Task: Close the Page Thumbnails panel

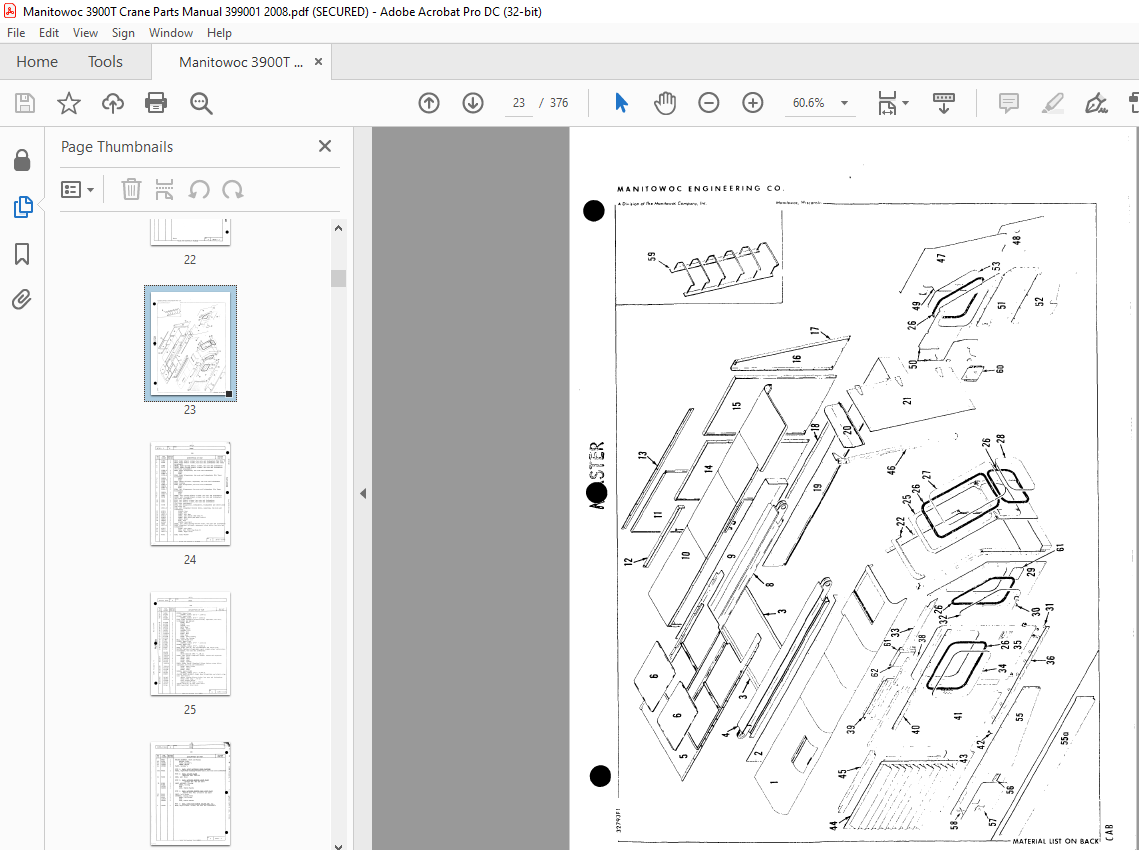Action: click(x=325, y=146)
